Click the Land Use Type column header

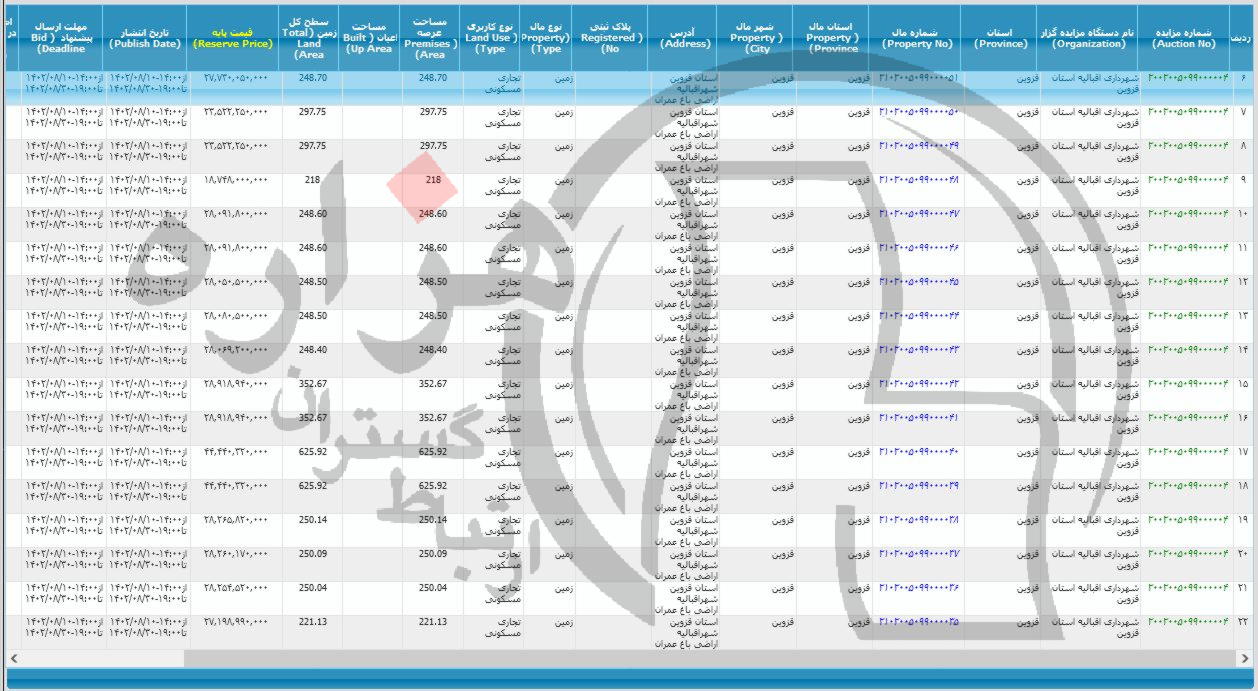click(490, 38)
